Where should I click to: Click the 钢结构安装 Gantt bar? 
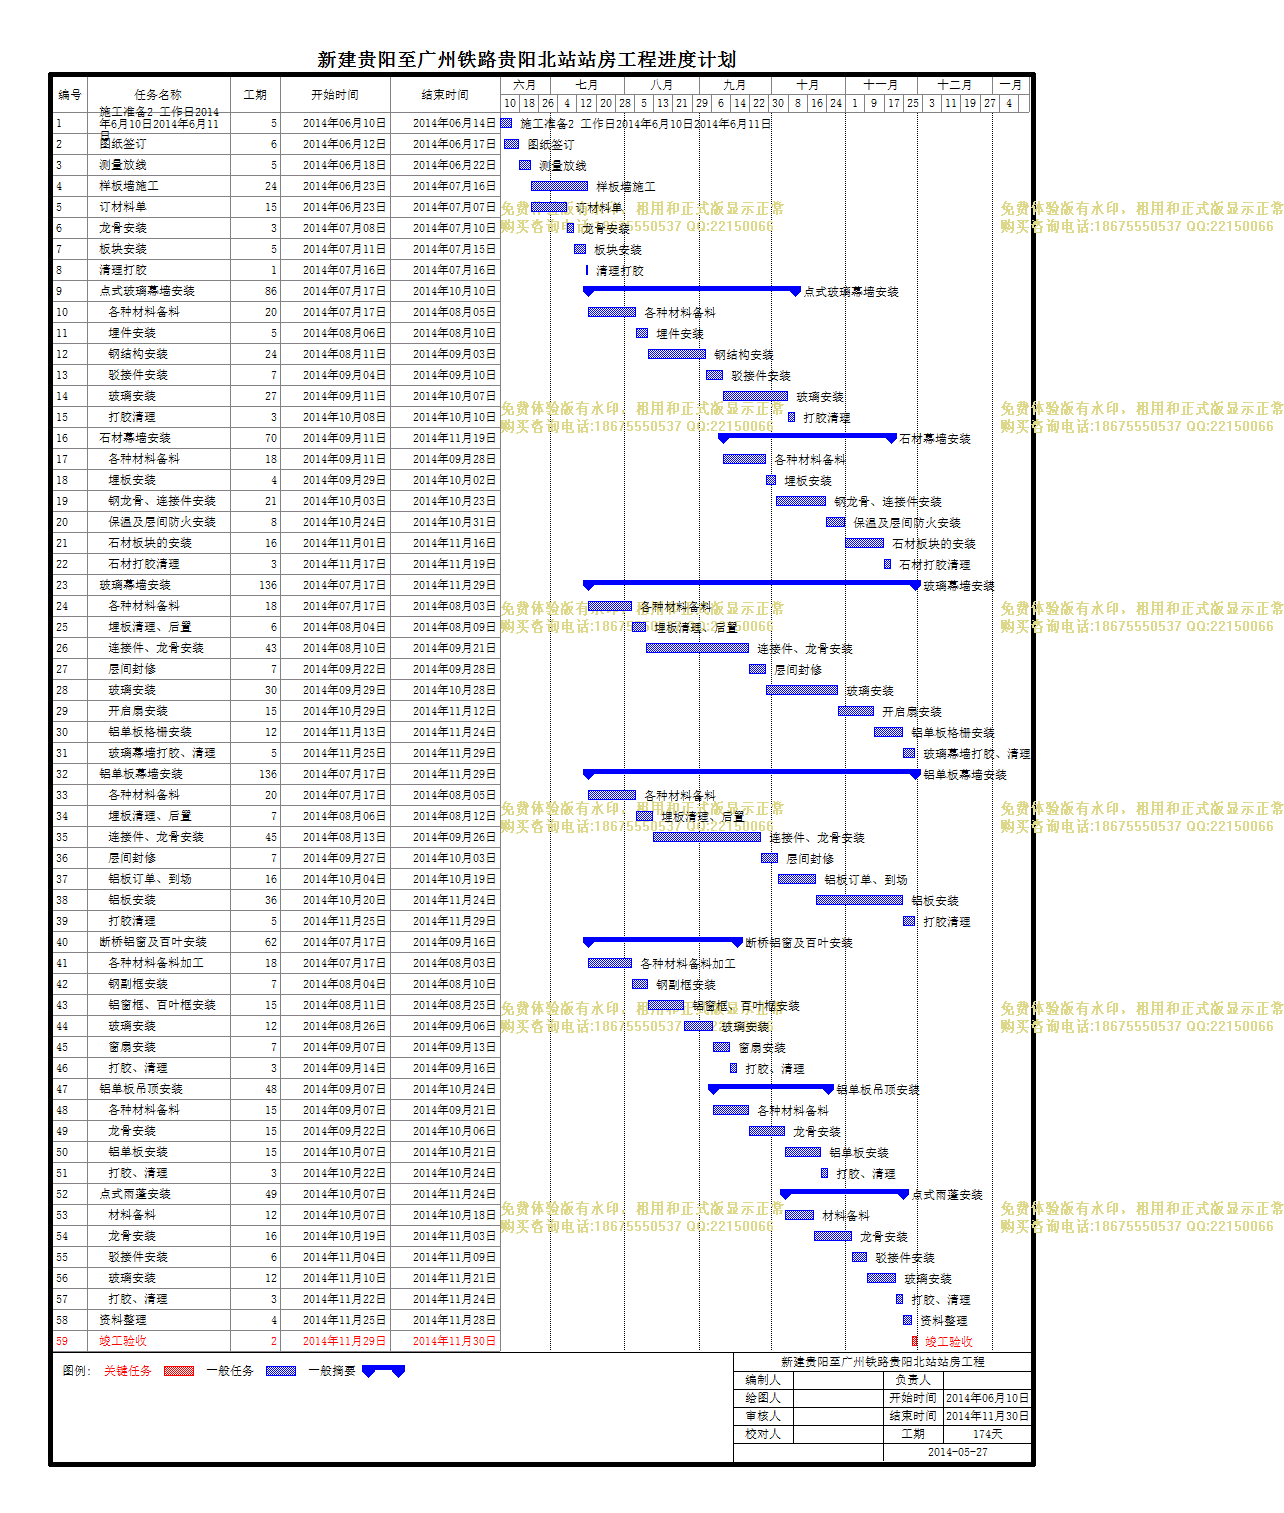pyautogui.click(x=677, y=354)
